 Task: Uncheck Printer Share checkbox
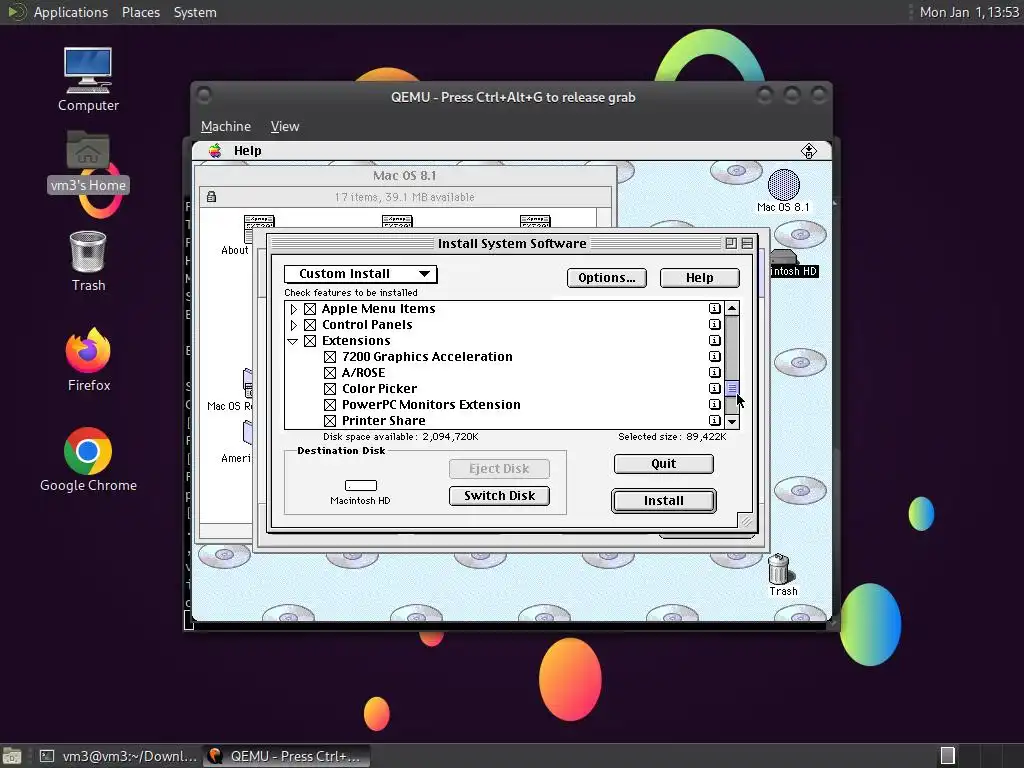[x=330, y=421]
